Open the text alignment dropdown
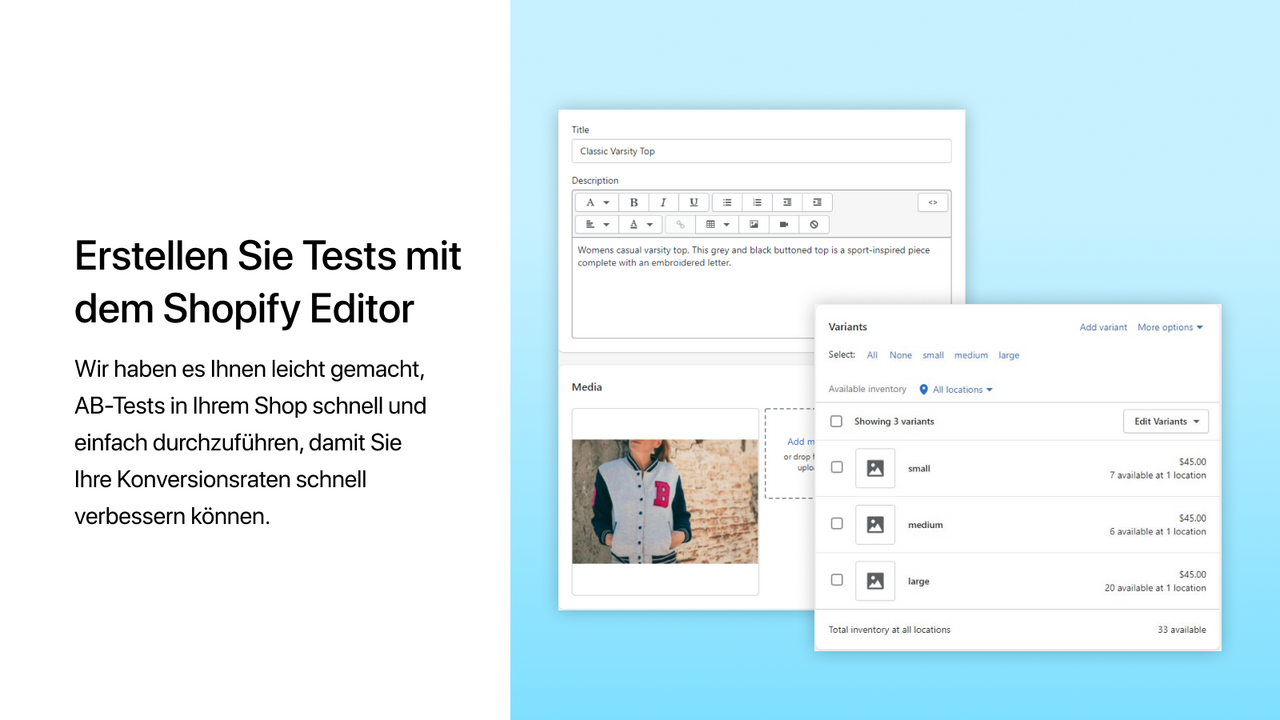 (x=598, y=225)
